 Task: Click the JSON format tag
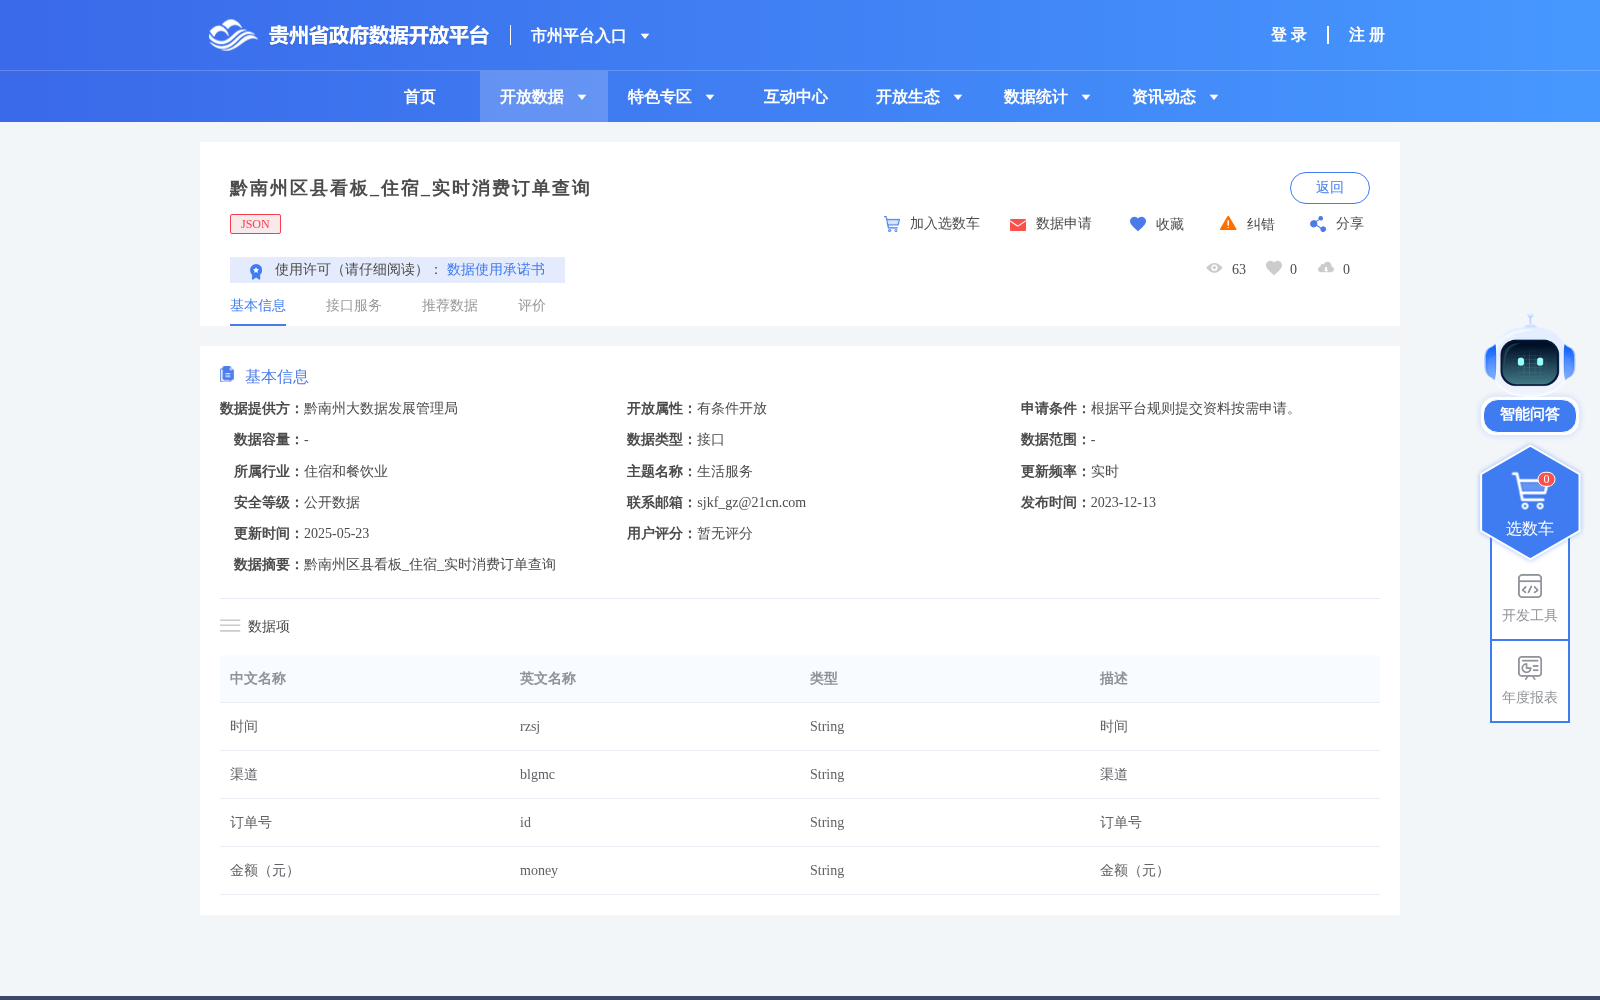[x=256, y=224]
